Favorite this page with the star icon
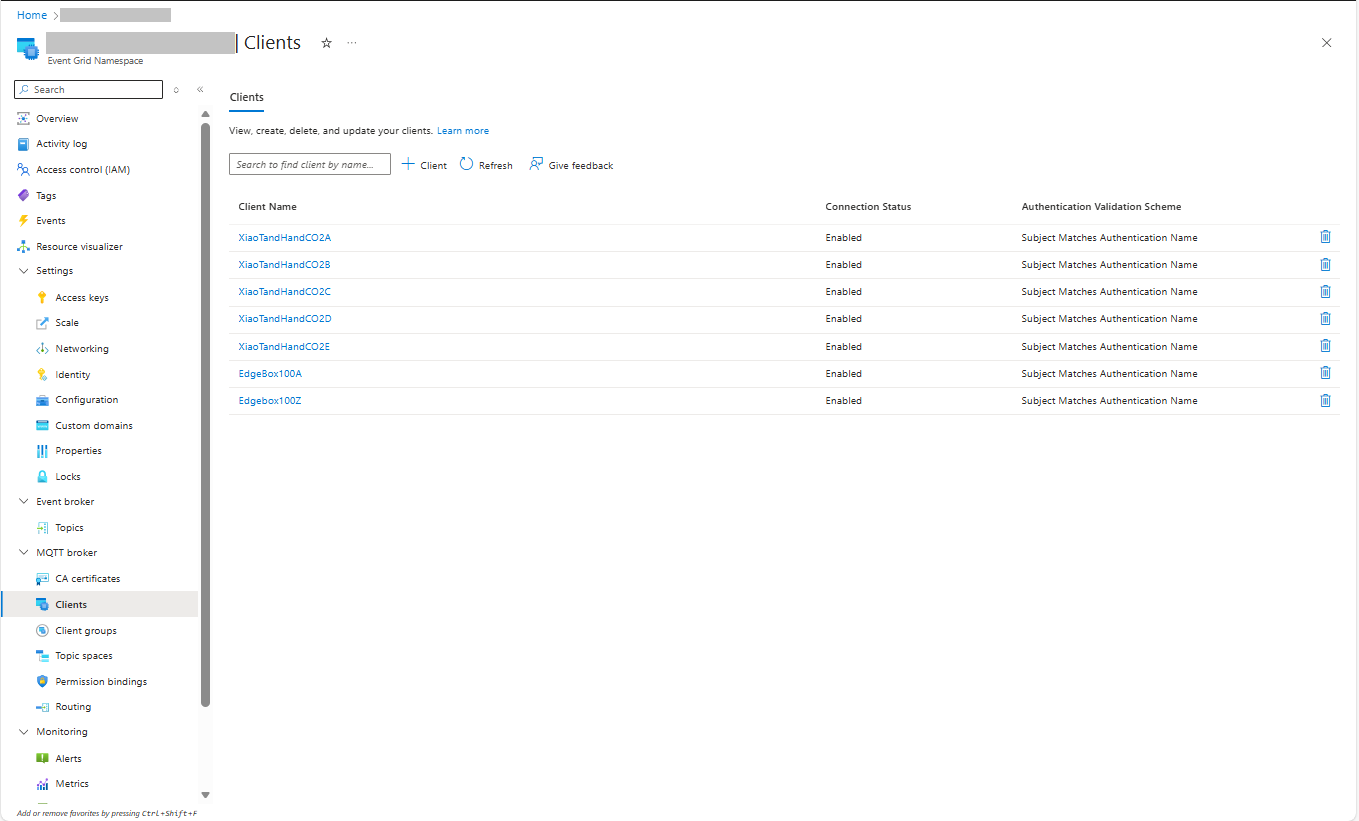This screenshot has width=1359, height=821. pyautogui.click(x=326, y=43)
